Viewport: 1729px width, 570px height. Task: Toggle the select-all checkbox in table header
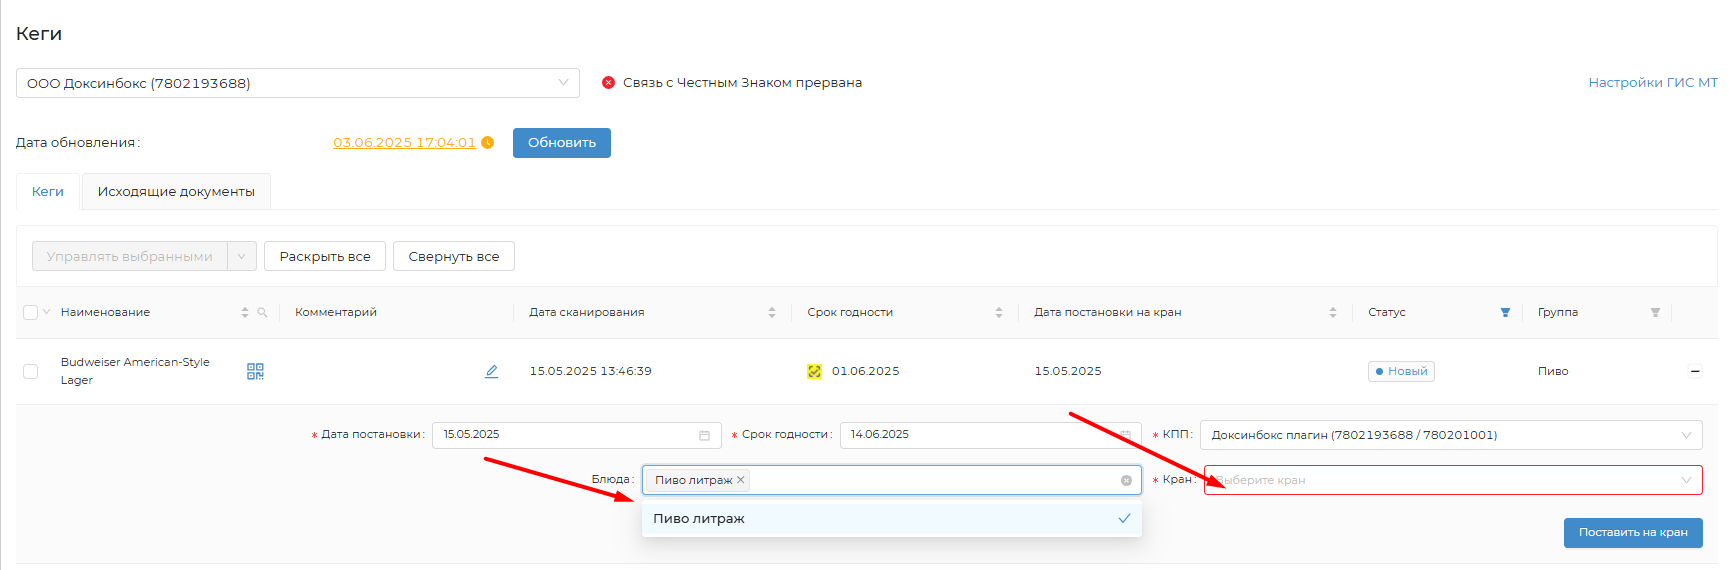[30, 313]
